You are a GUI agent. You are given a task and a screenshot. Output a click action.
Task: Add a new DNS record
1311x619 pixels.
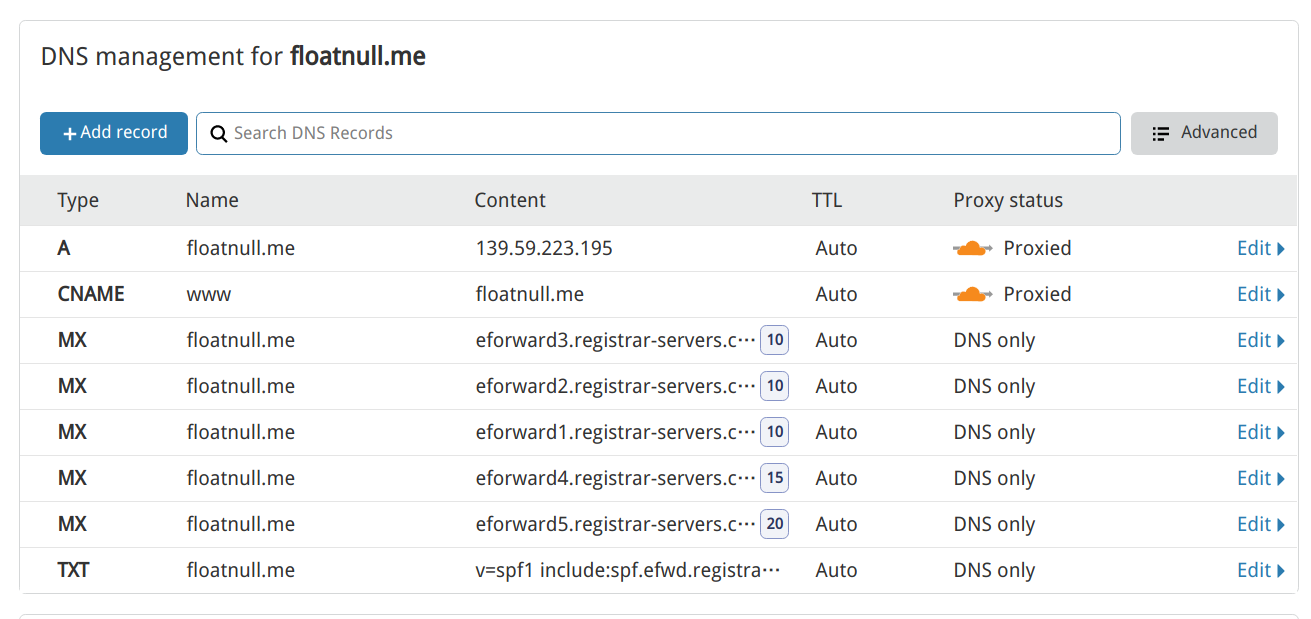[x=114, y=133]
